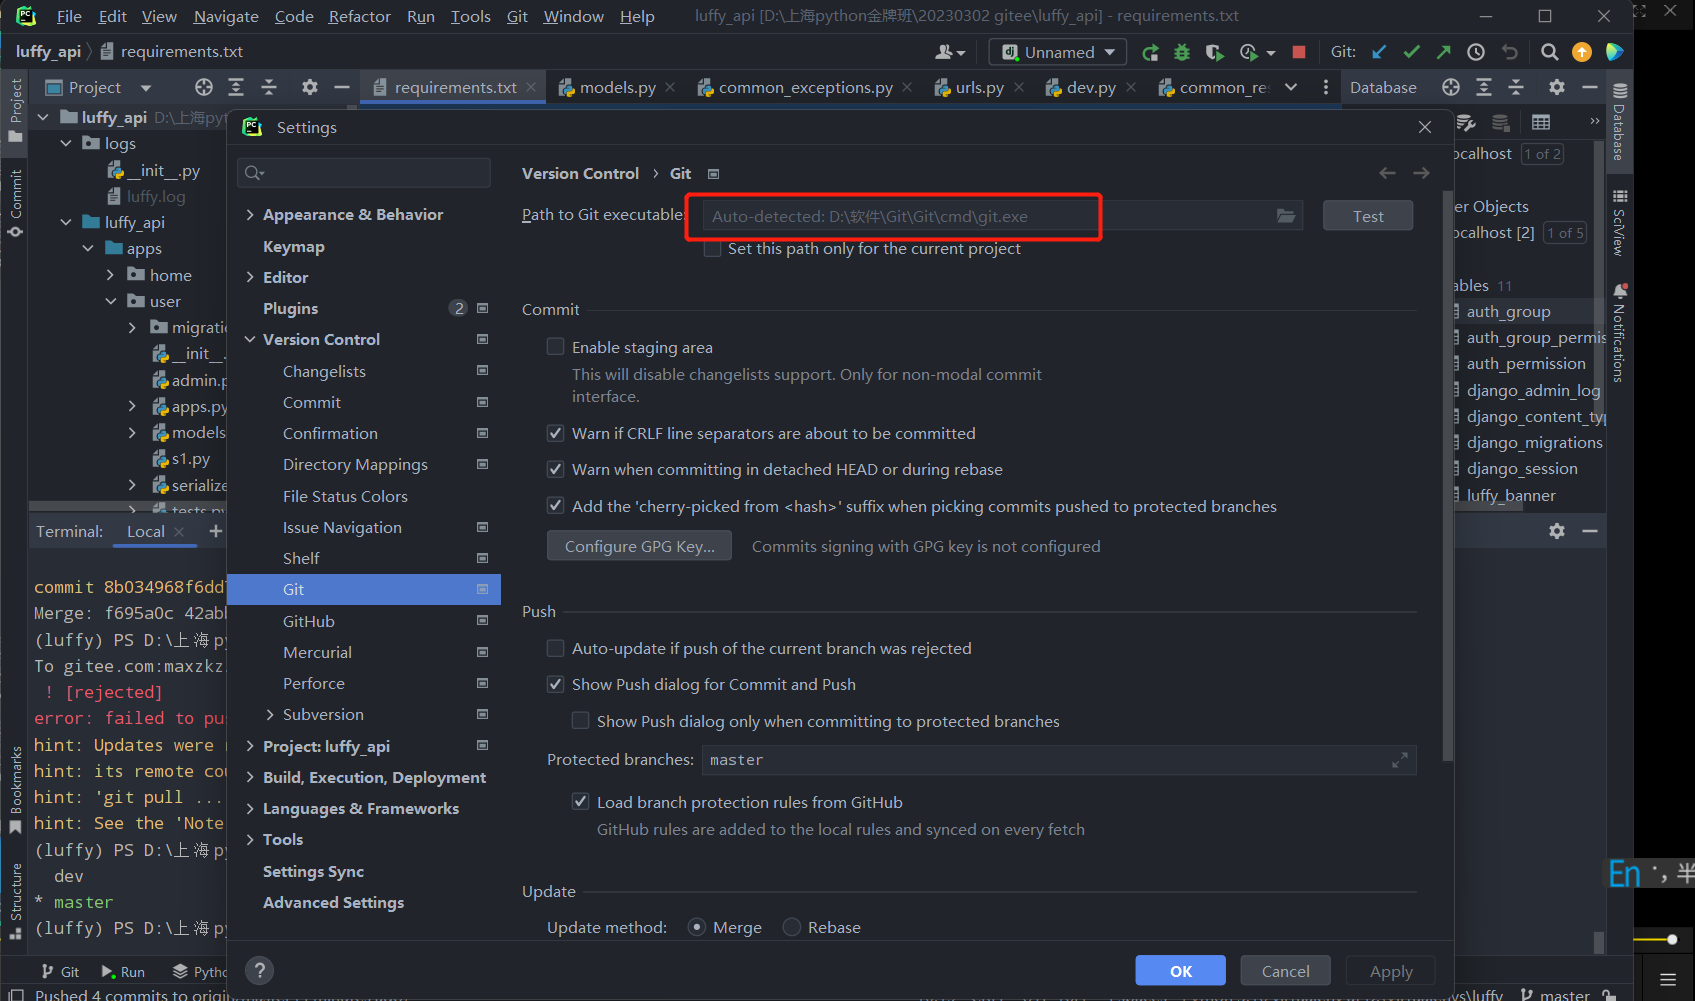Image resolution: width=1695 pixels, height=1001 pixels.
Task: Switch to urls.py editor tab
Action: 979,87
